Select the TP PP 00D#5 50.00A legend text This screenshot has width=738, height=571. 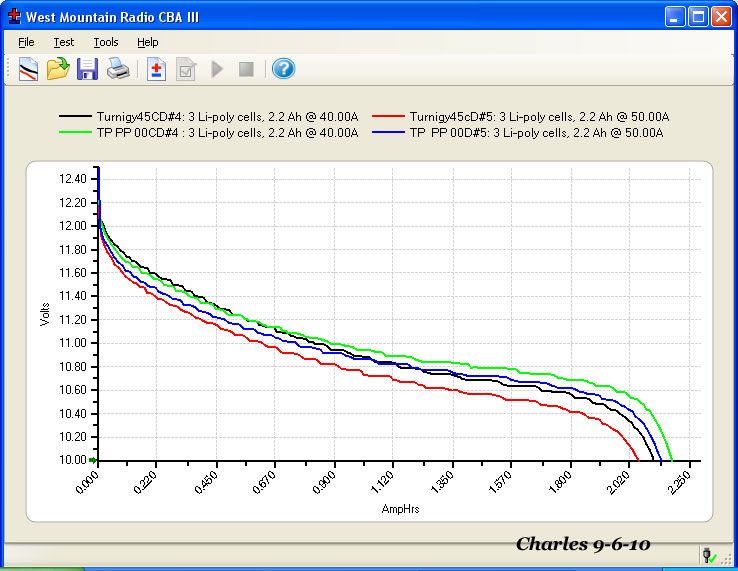coord(537,133)
